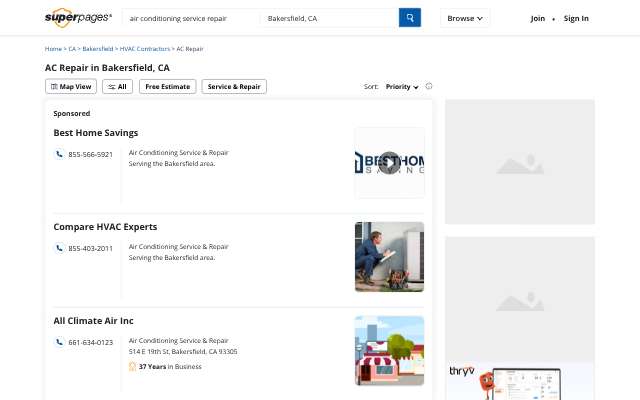Screen dimensions: 640x400
Task: Open the CA breadcrumb link
Action: pyautogui.click(x=72, y=49)
